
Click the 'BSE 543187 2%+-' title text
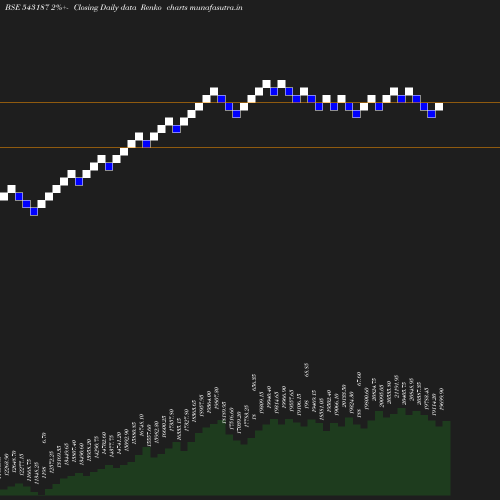pos(37,8)
